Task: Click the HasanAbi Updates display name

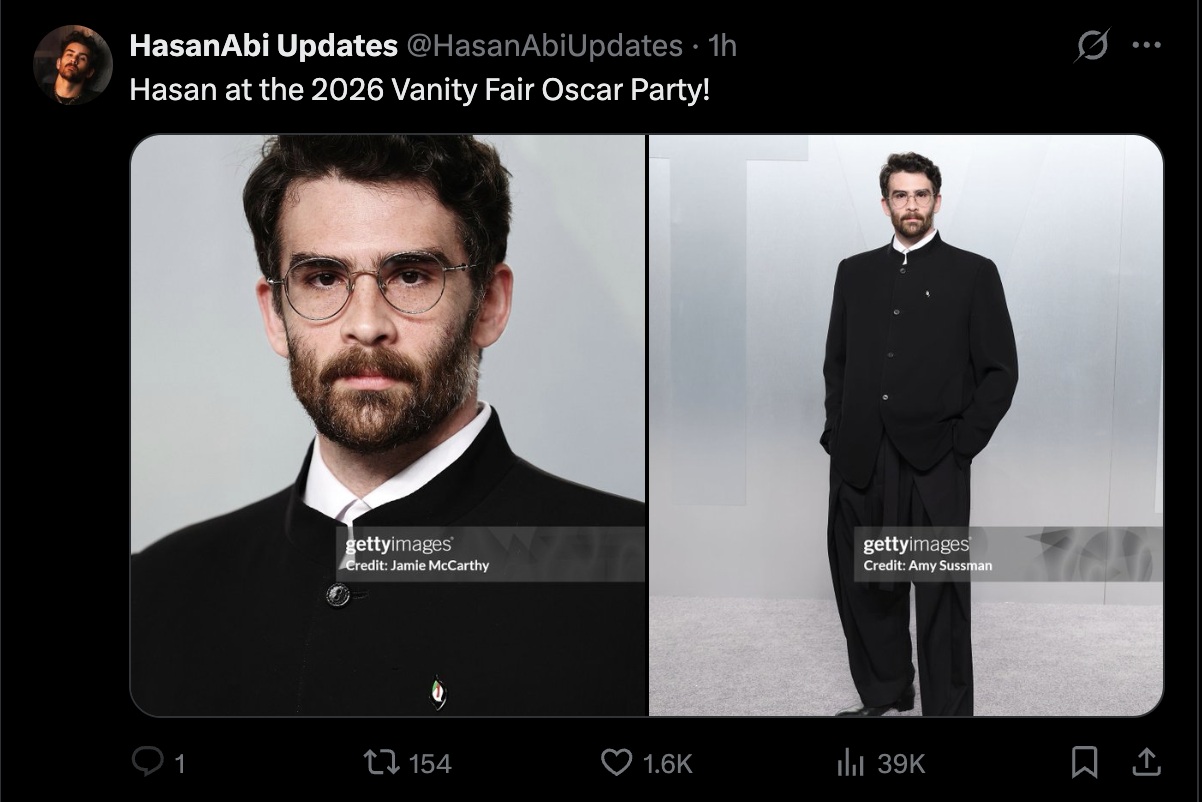Action: (264, 45)
